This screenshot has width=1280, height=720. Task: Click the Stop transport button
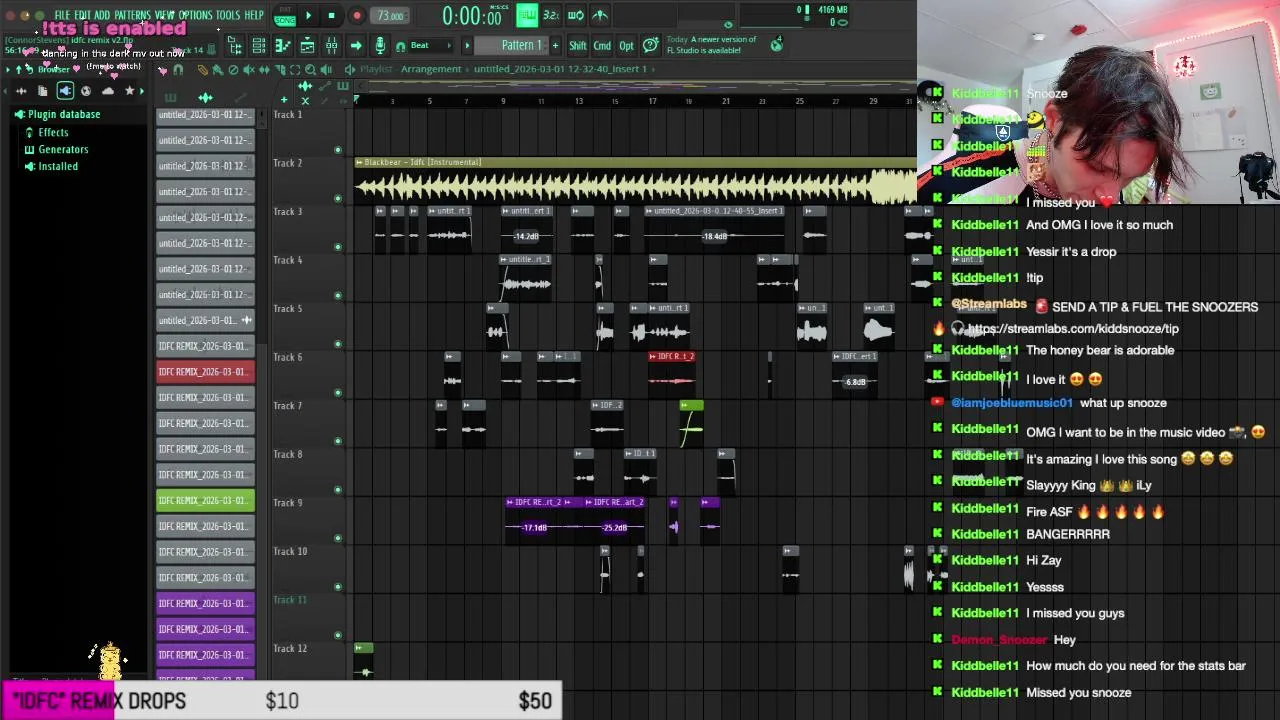pos(332,15)
